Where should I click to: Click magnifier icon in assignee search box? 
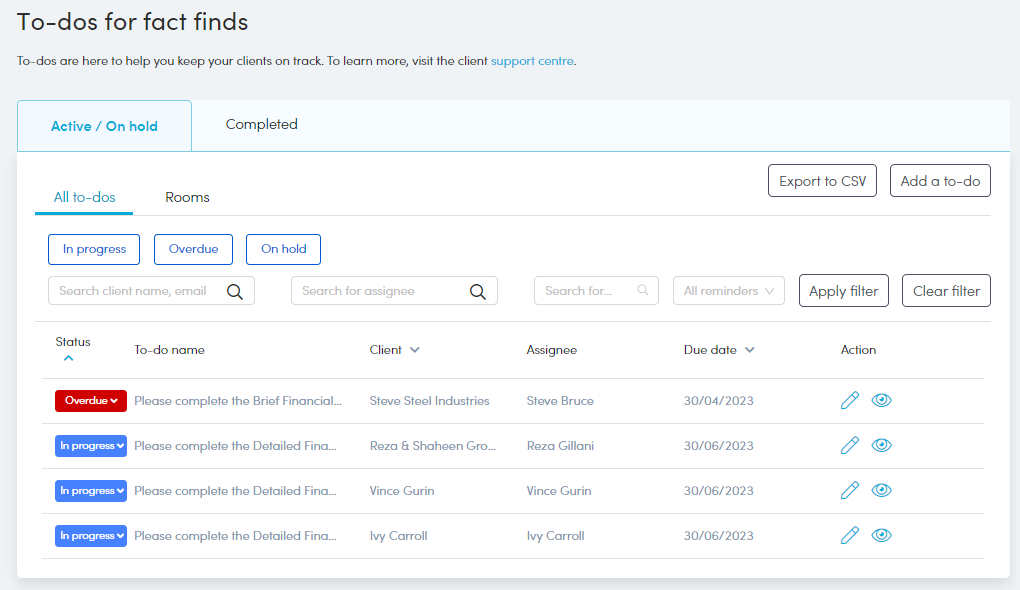pyautogui.click(x=477, y=291)
